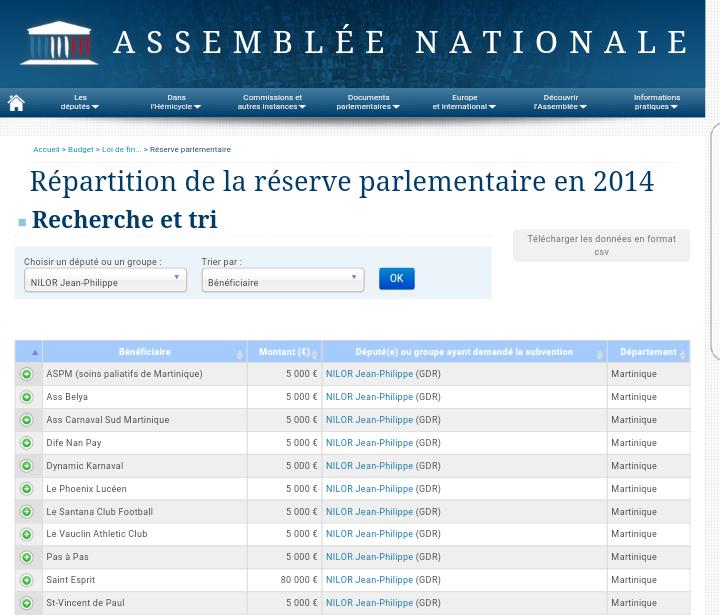
Task: Go to the home page icon
Action: coord(16,102)
